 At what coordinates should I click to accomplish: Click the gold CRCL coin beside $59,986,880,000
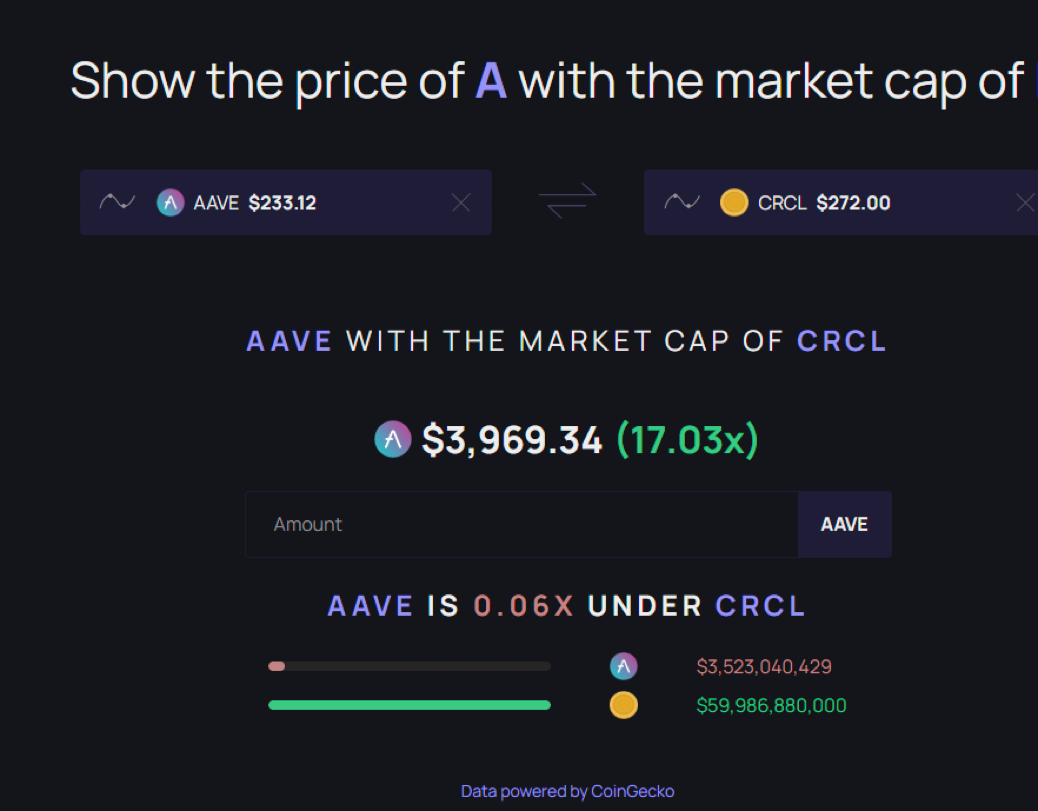(623, 705)
